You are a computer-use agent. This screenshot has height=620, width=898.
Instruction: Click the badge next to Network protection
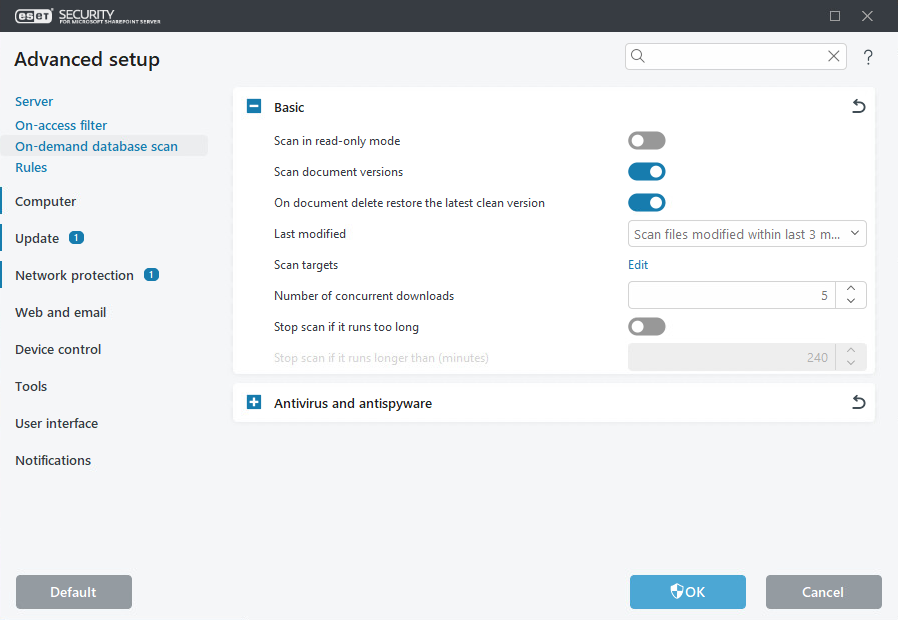pyautogui.click(x=153, y=274)
